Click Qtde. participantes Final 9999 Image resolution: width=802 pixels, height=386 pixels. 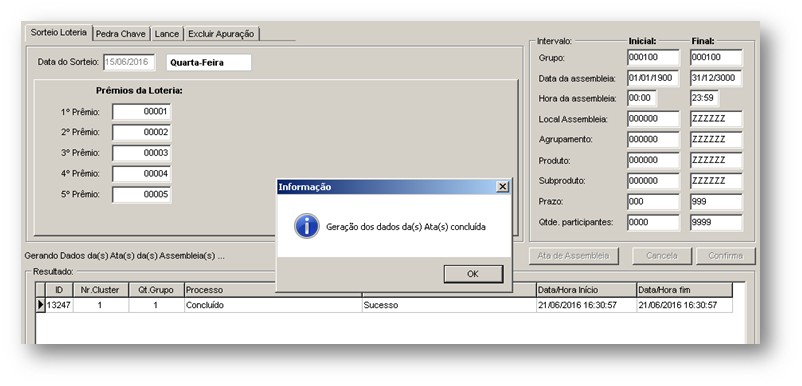tap(716, 222)
